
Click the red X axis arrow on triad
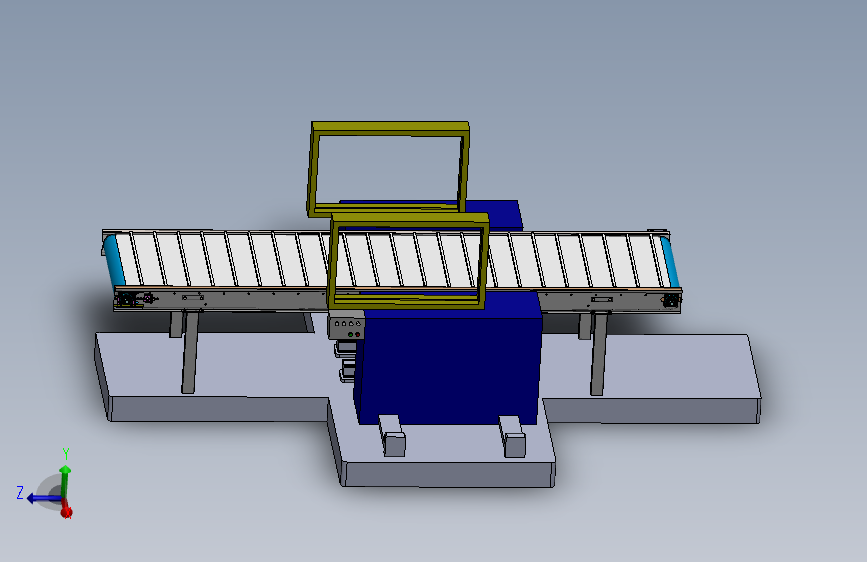tap(66, 511)
